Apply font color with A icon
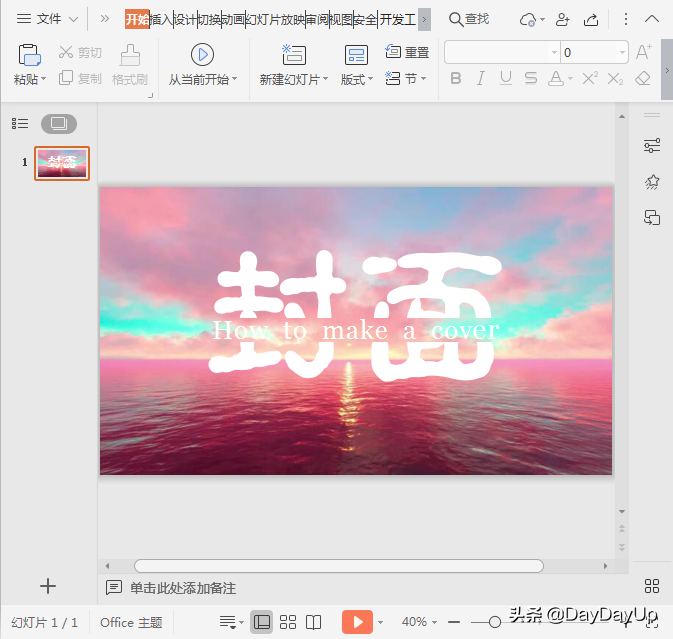673x639 pixels. [556, 78]
